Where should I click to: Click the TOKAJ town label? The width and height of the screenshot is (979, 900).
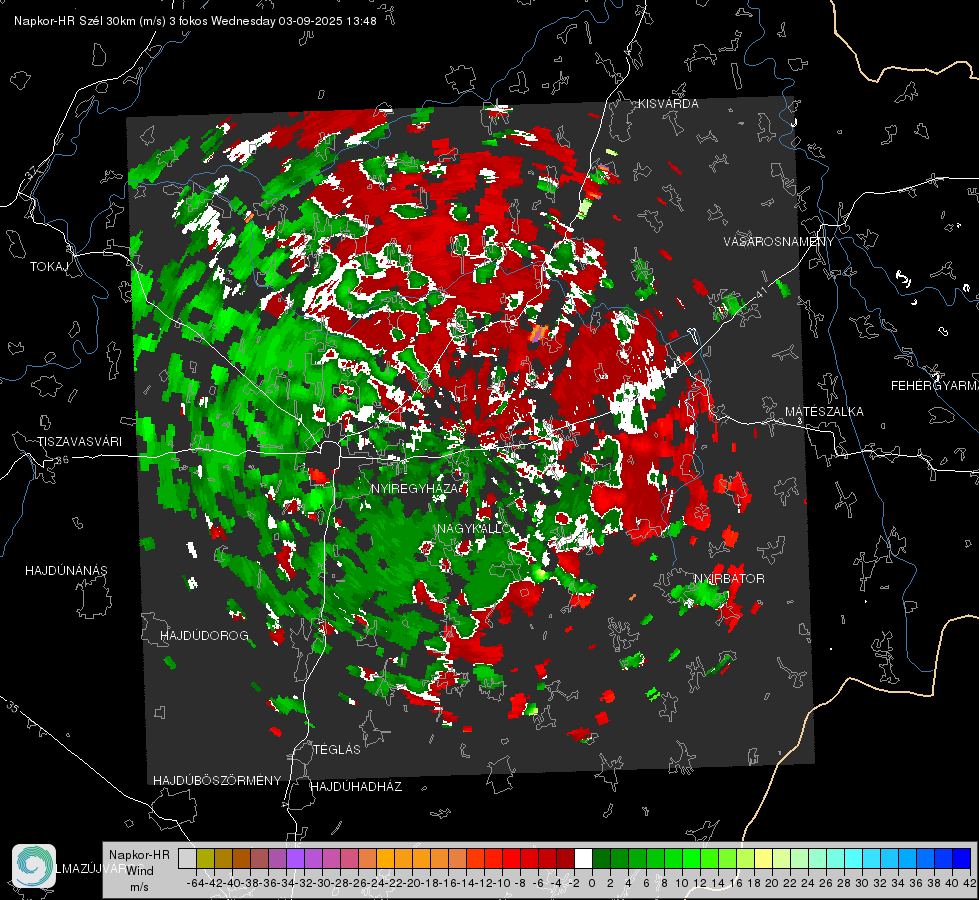pos(49,267)
